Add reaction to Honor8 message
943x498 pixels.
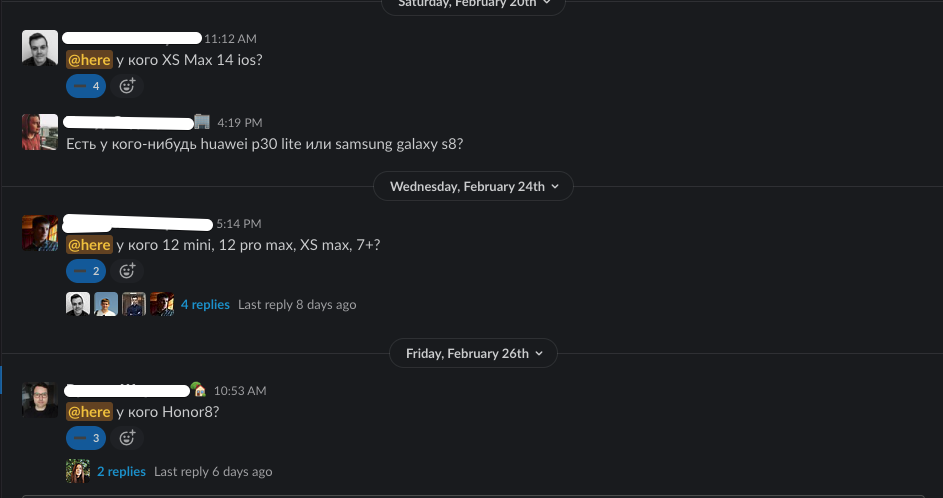click(x=127, y=438)
